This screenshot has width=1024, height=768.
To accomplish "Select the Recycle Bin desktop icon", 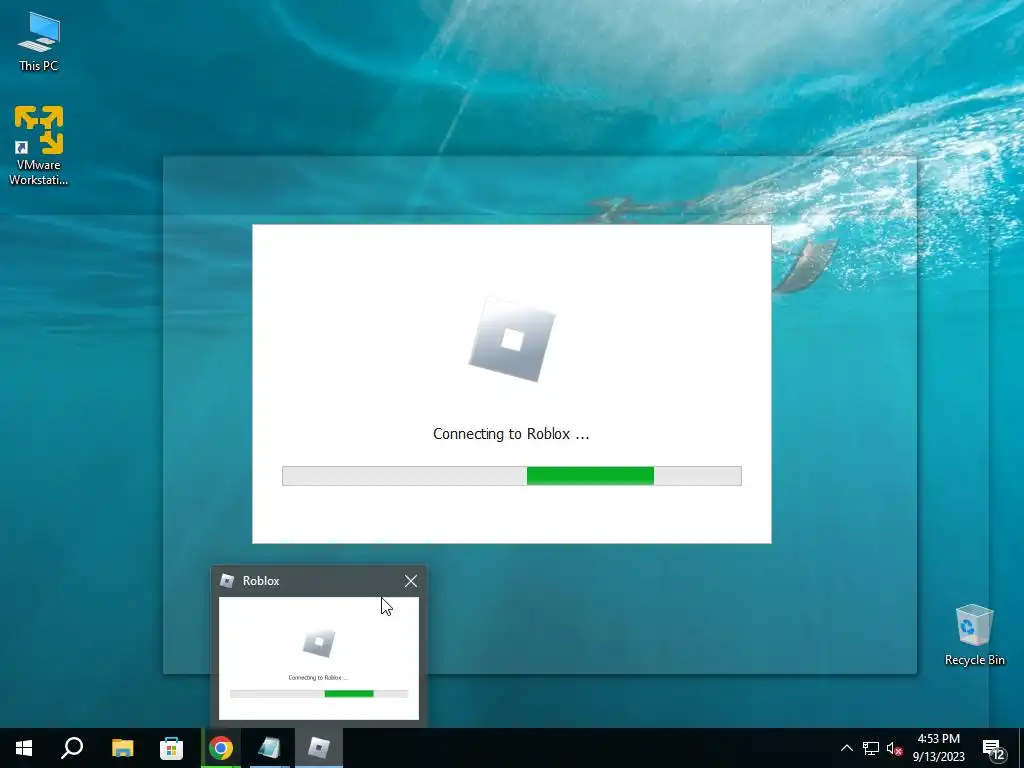I will pyautogui.click(x=974, y=634).
